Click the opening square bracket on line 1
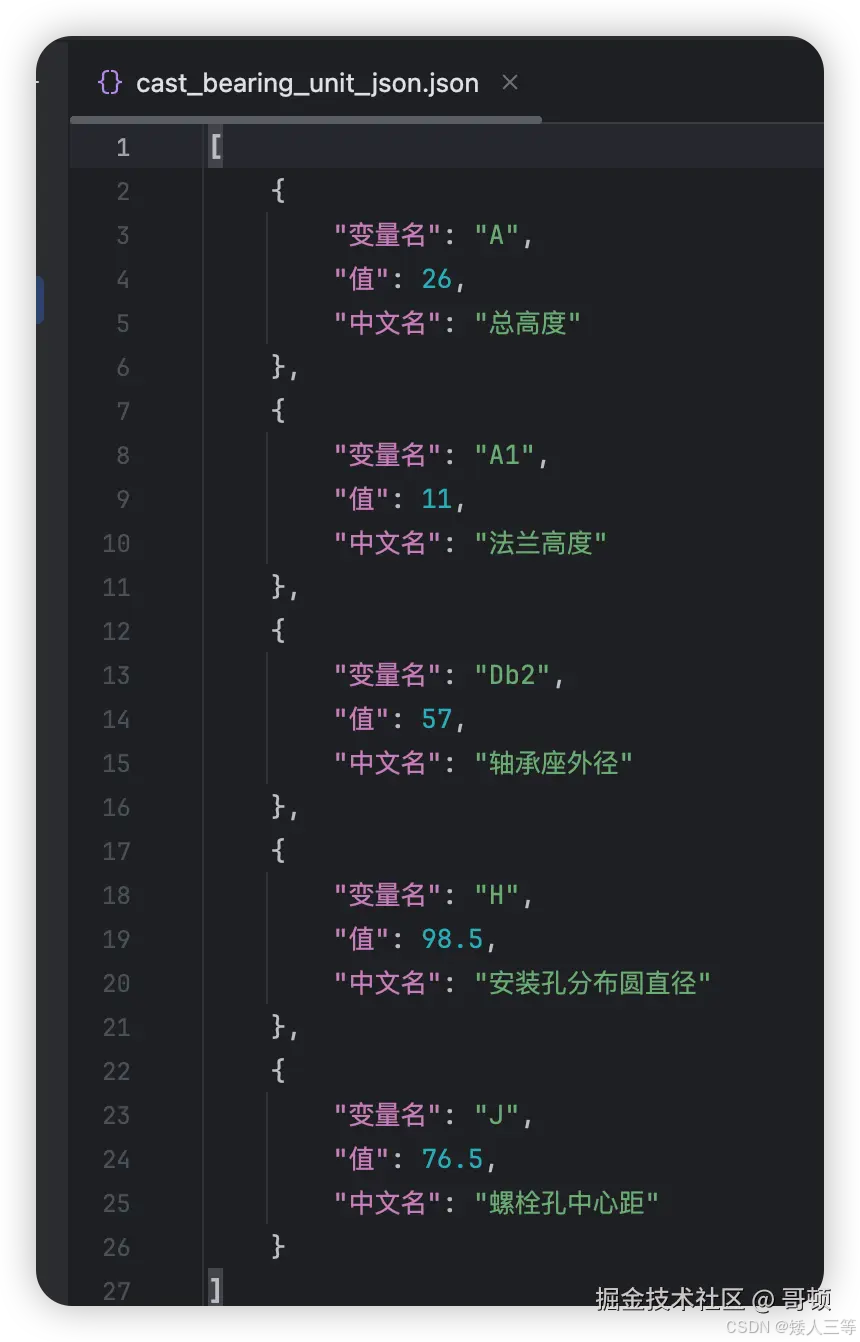The width and height of the screenshot is (860, 1342). [216, 148]
